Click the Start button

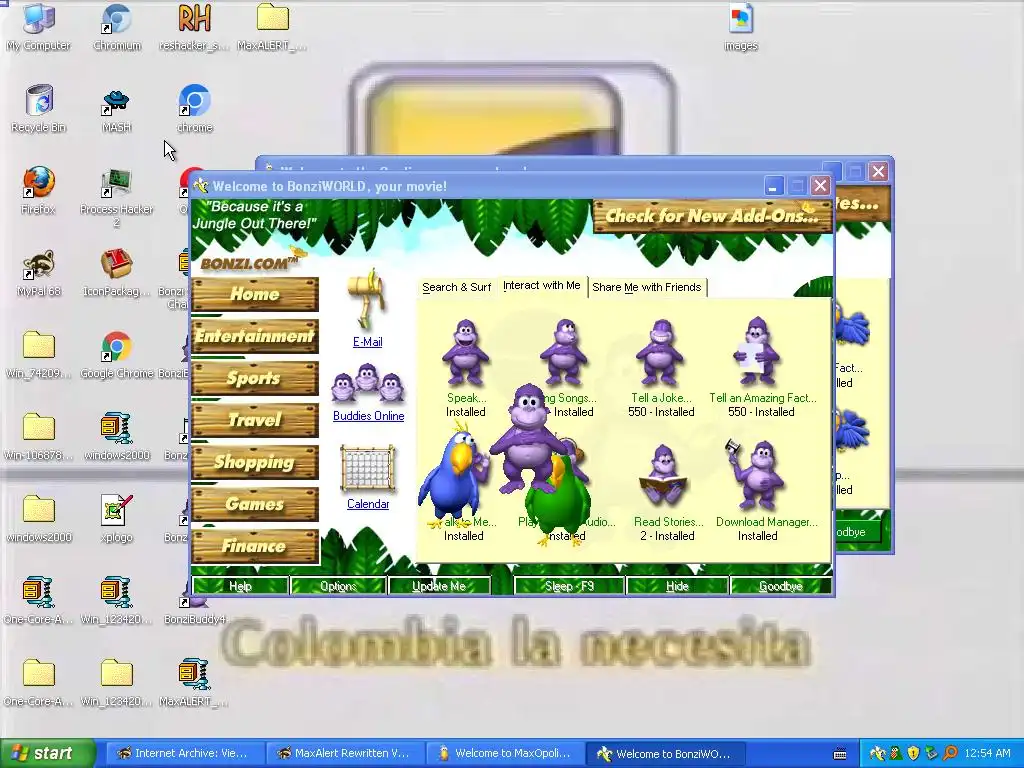point(47,754)
